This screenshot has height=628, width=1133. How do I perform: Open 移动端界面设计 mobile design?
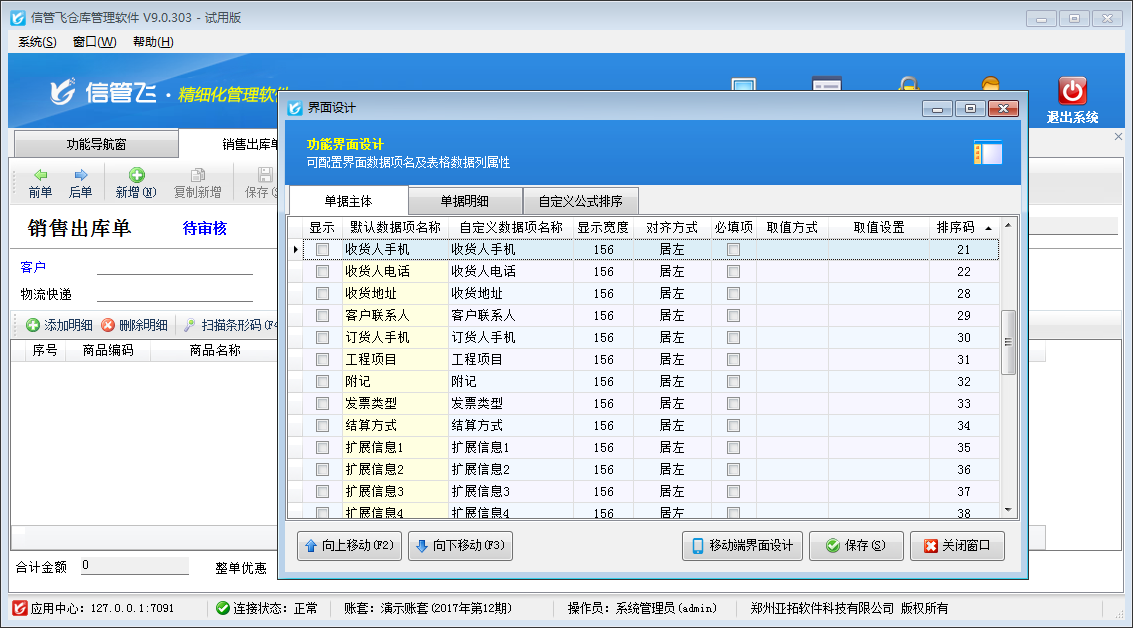(x=742, y=545)
